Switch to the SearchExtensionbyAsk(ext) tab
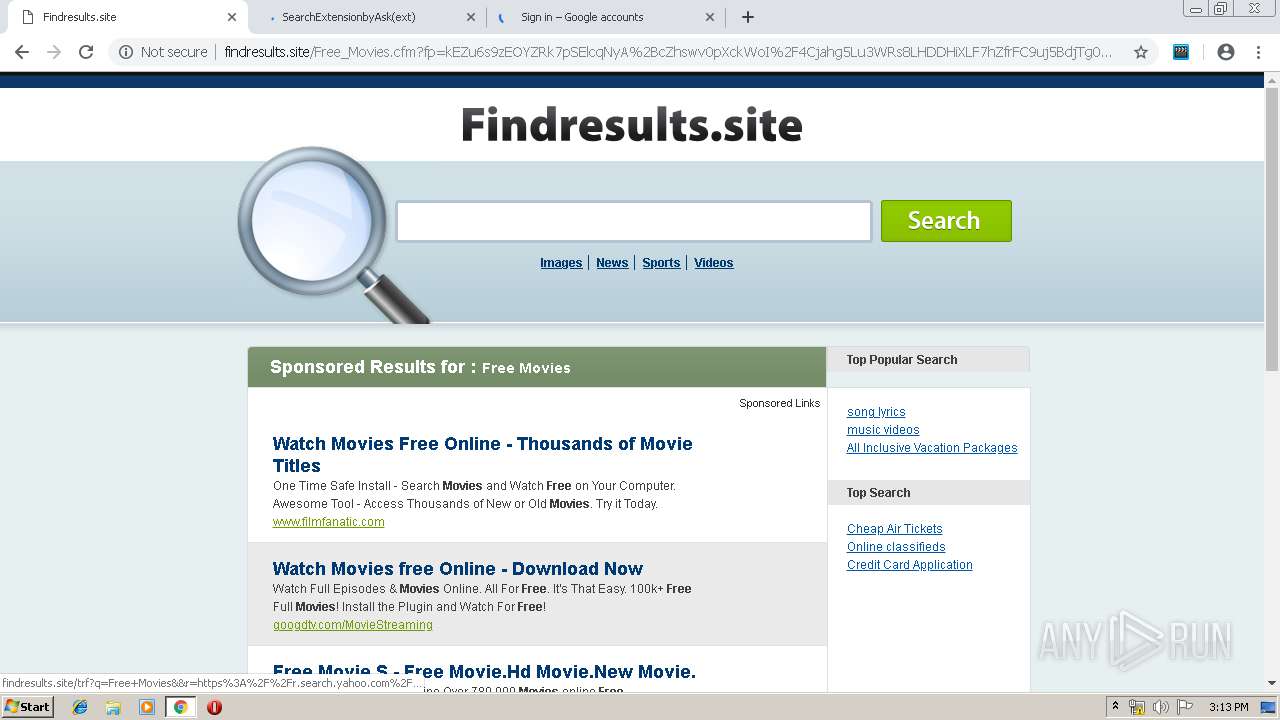This screenshot has height=720, width=1280. 368,17
